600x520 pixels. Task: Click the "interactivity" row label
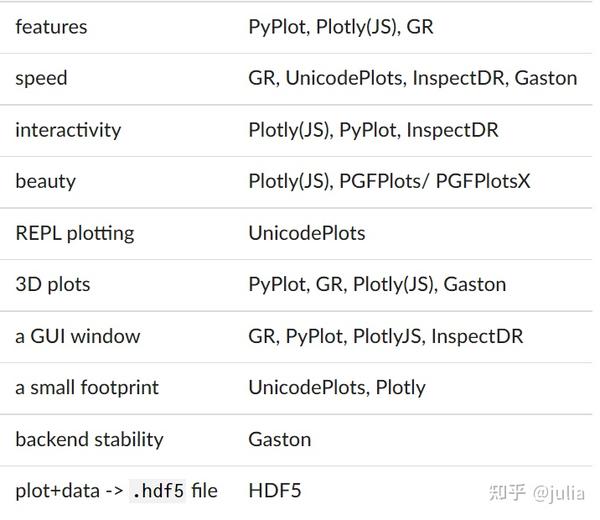coord(68,130)
